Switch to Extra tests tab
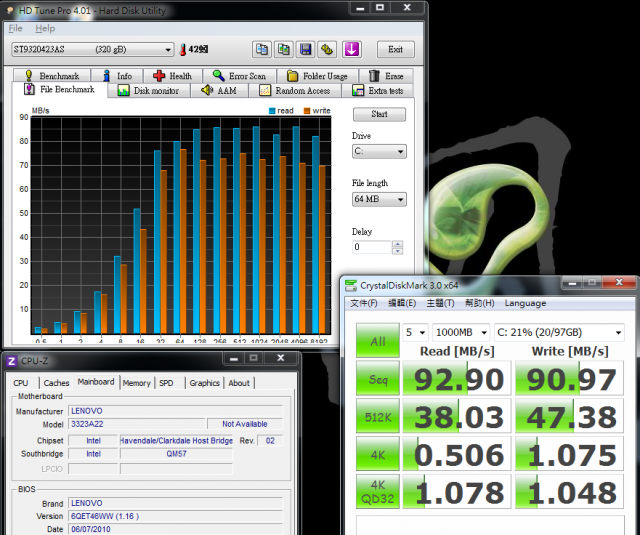Image resolution: width=640 pixels, height=535 pixels. click(378, 91)
